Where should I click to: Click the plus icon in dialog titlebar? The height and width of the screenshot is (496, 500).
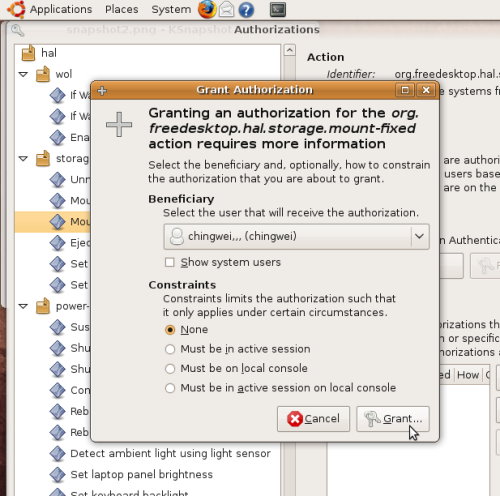pyautogui.click(x=102, y=90)
